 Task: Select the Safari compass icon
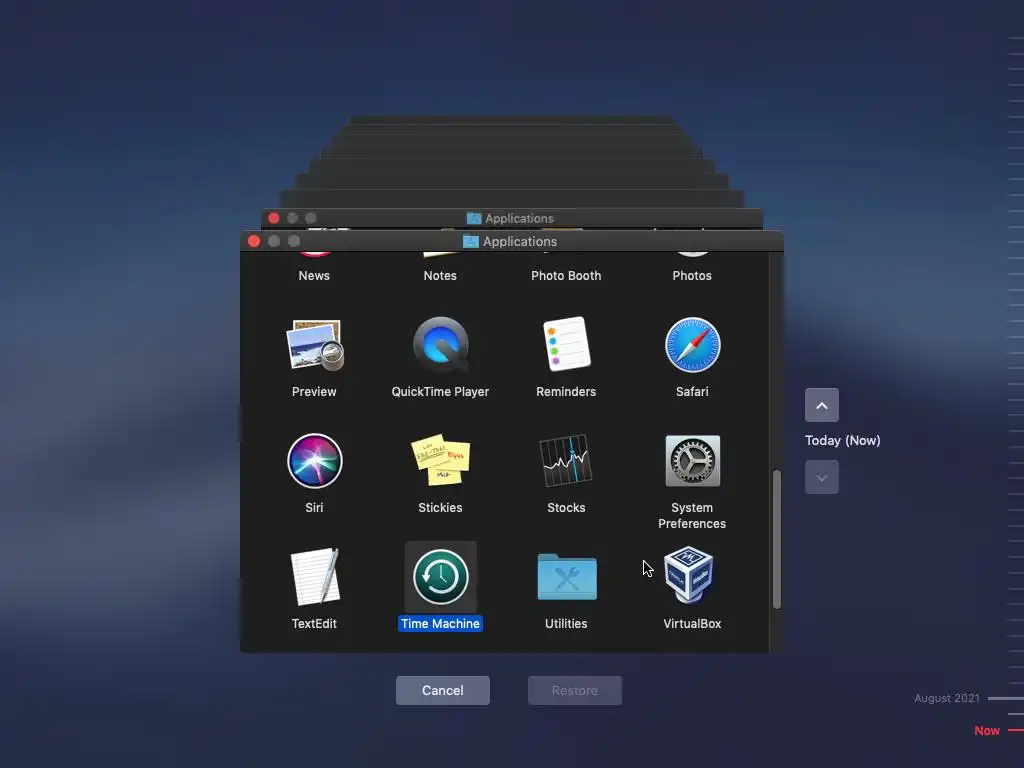(x=692, y=345)
